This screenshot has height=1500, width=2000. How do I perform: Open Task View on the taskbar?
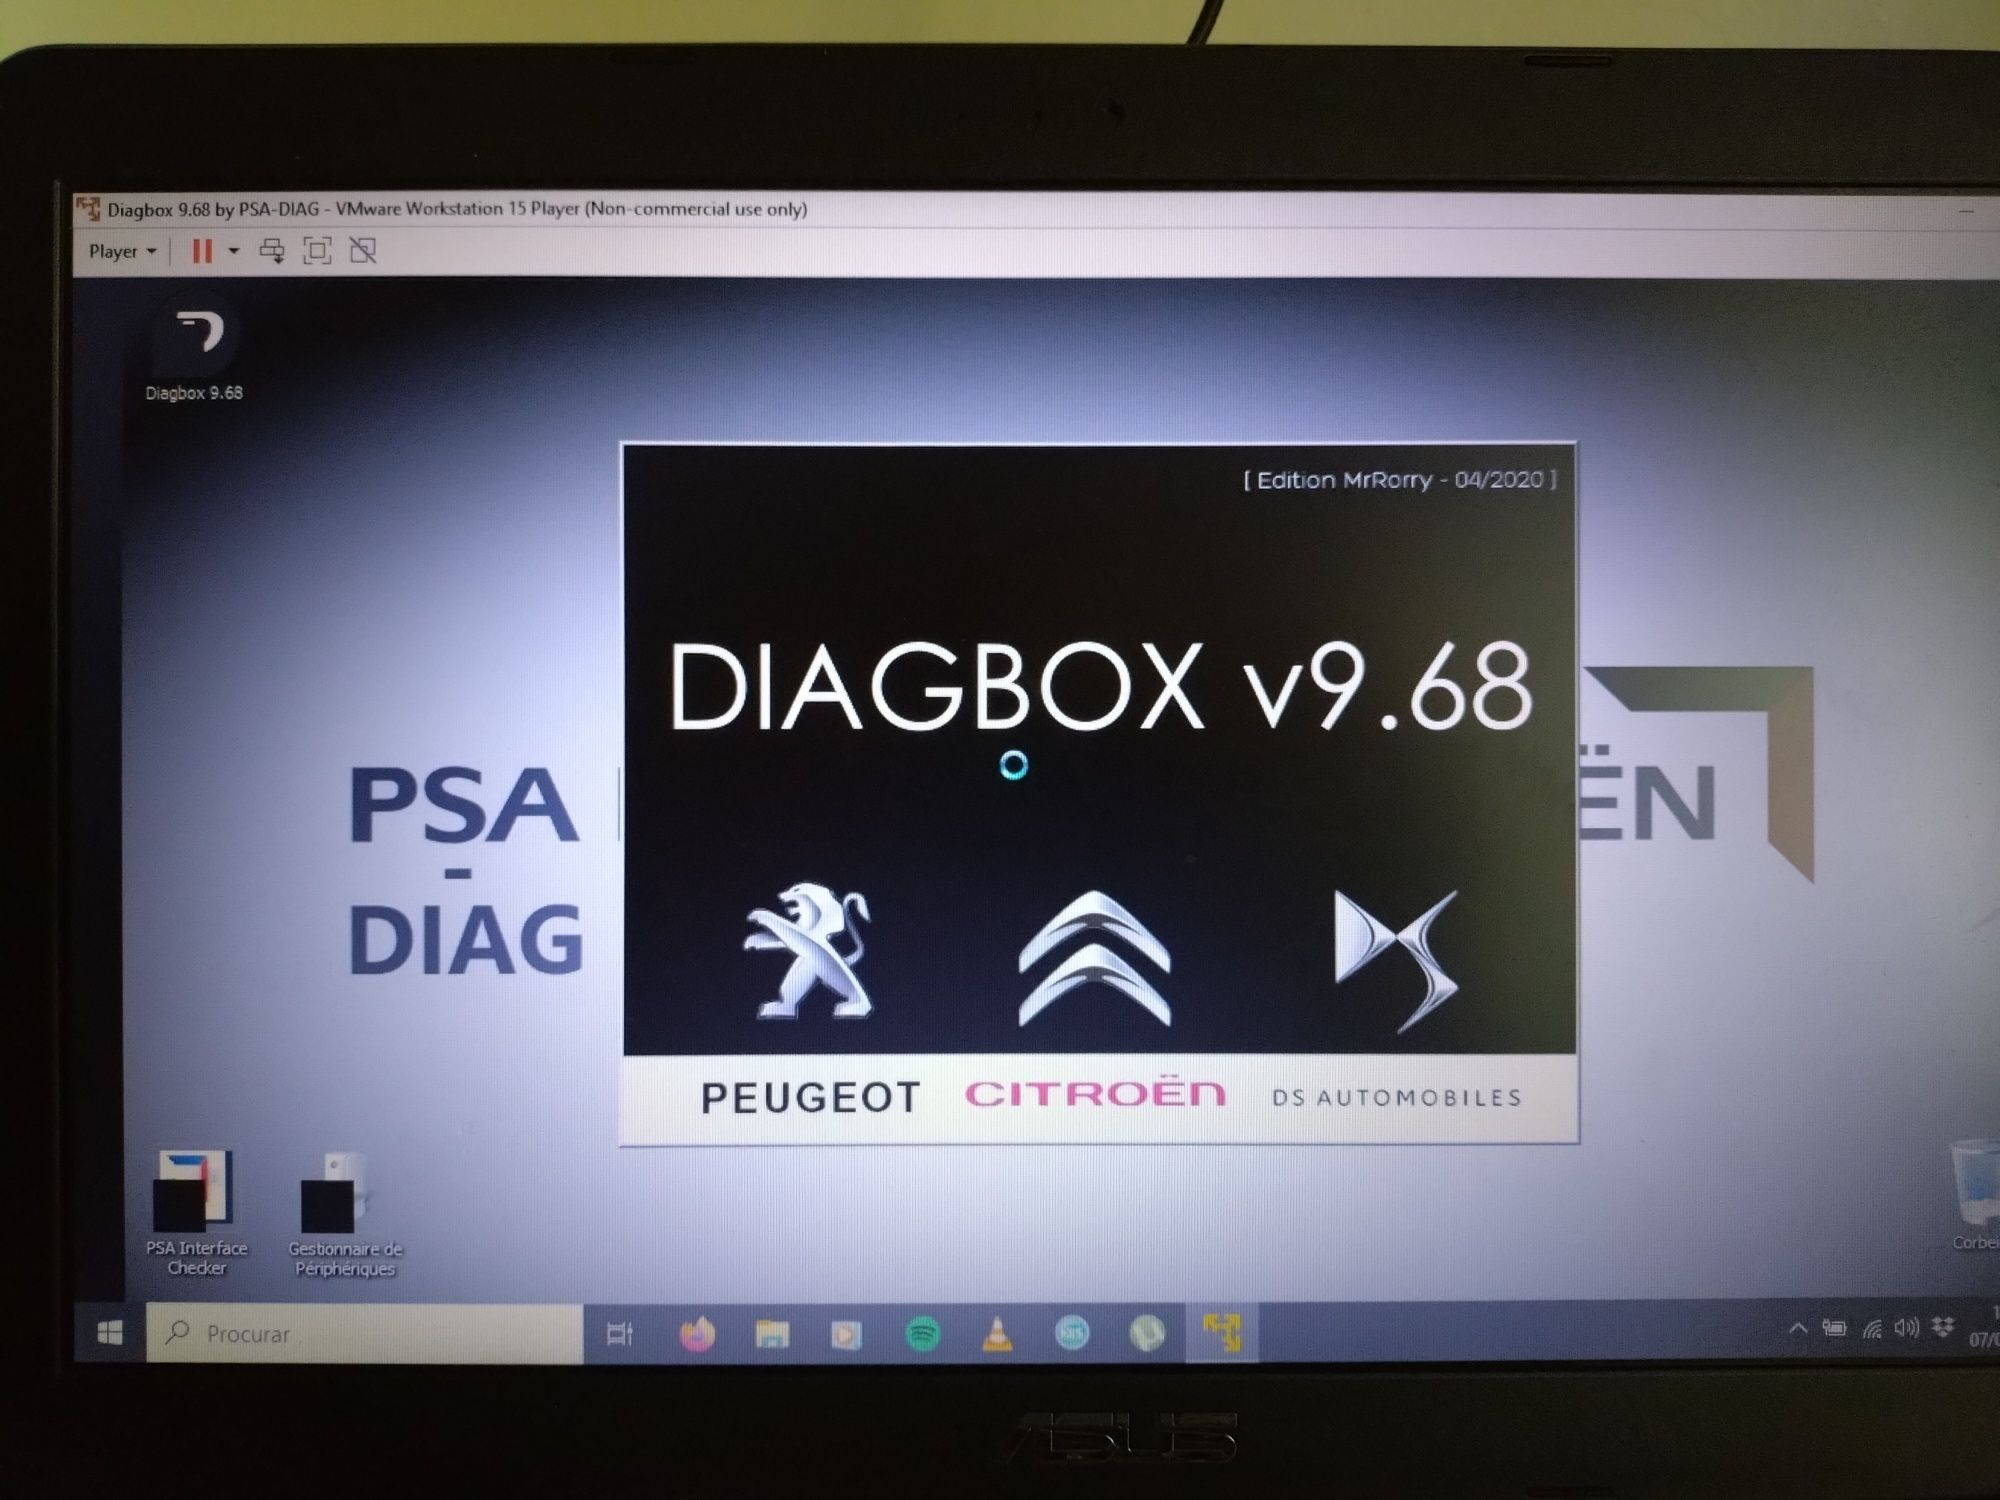click(620, 1334)
